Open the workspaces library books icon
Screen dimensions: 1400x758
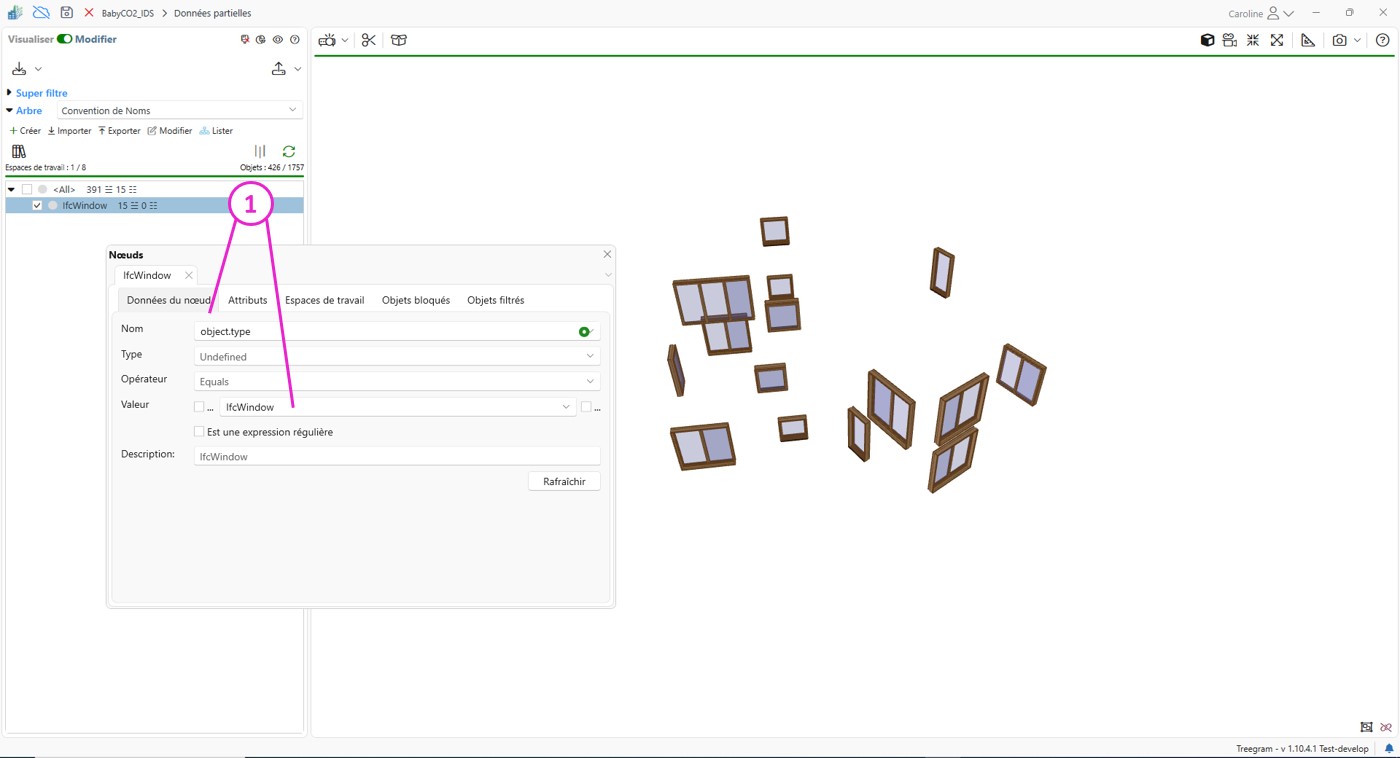point(19,151)
